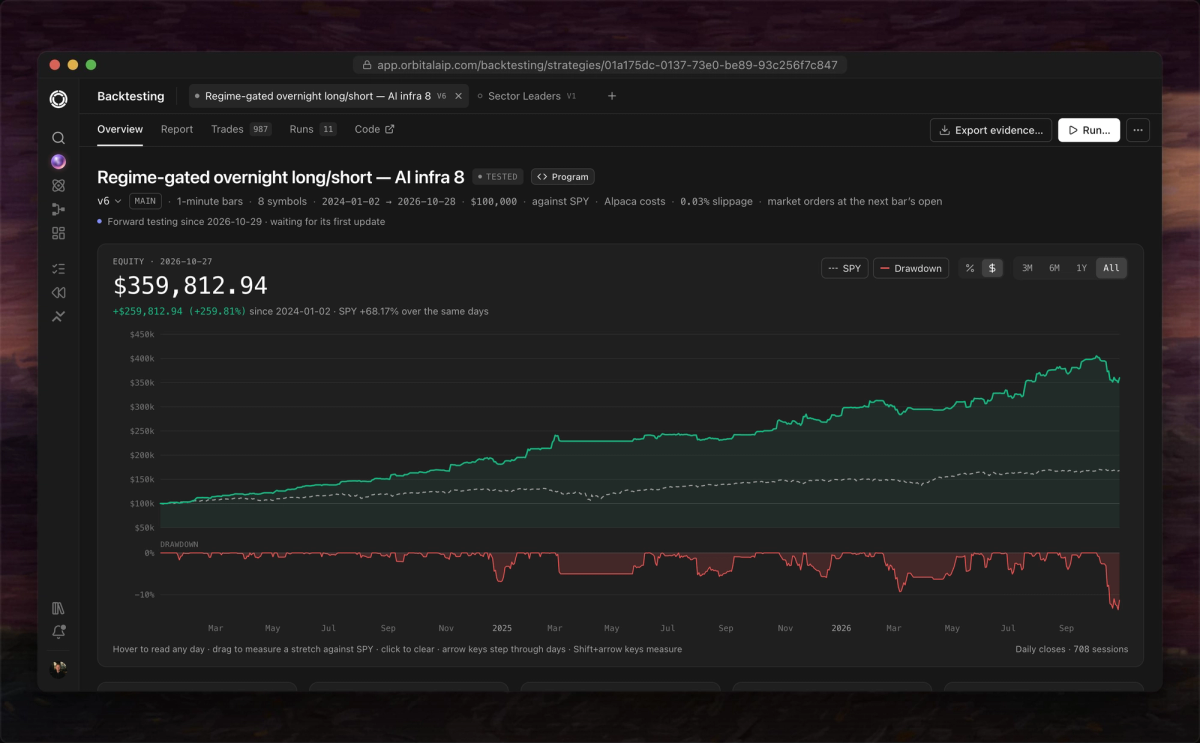Click the browser URL address bar
1200x743 pixels.
pos(600,65)
